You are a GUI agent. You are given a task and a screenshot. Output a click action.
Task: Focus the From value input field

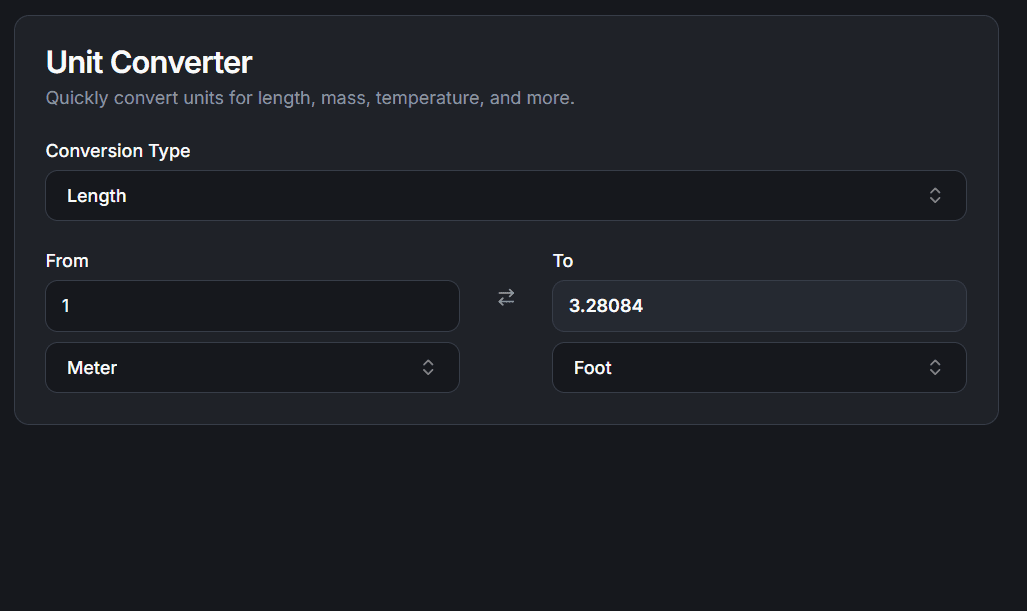pos(252,306)
